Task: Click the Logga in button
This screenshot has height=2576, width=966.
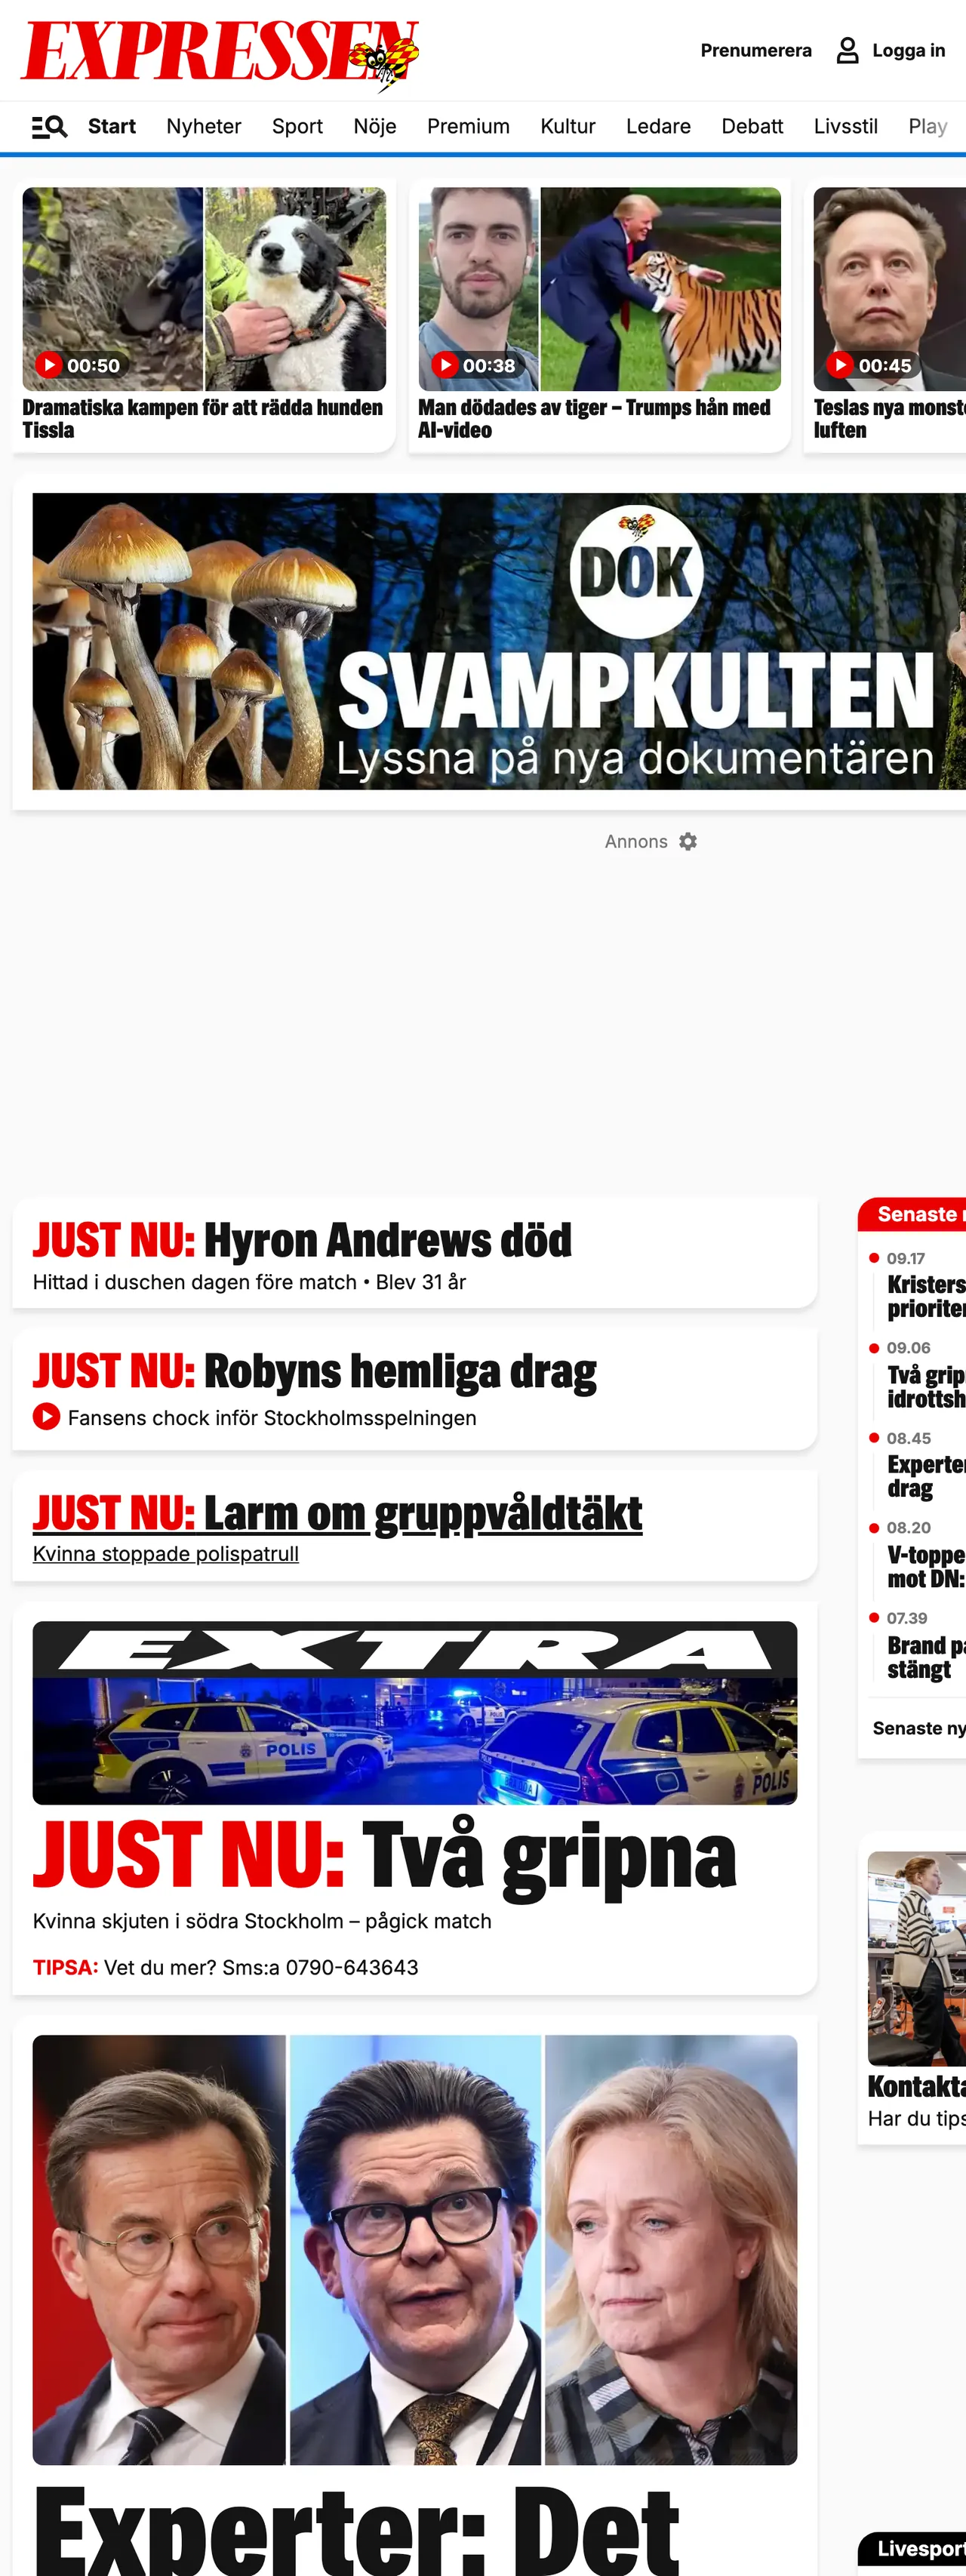Action: (908, 50)
